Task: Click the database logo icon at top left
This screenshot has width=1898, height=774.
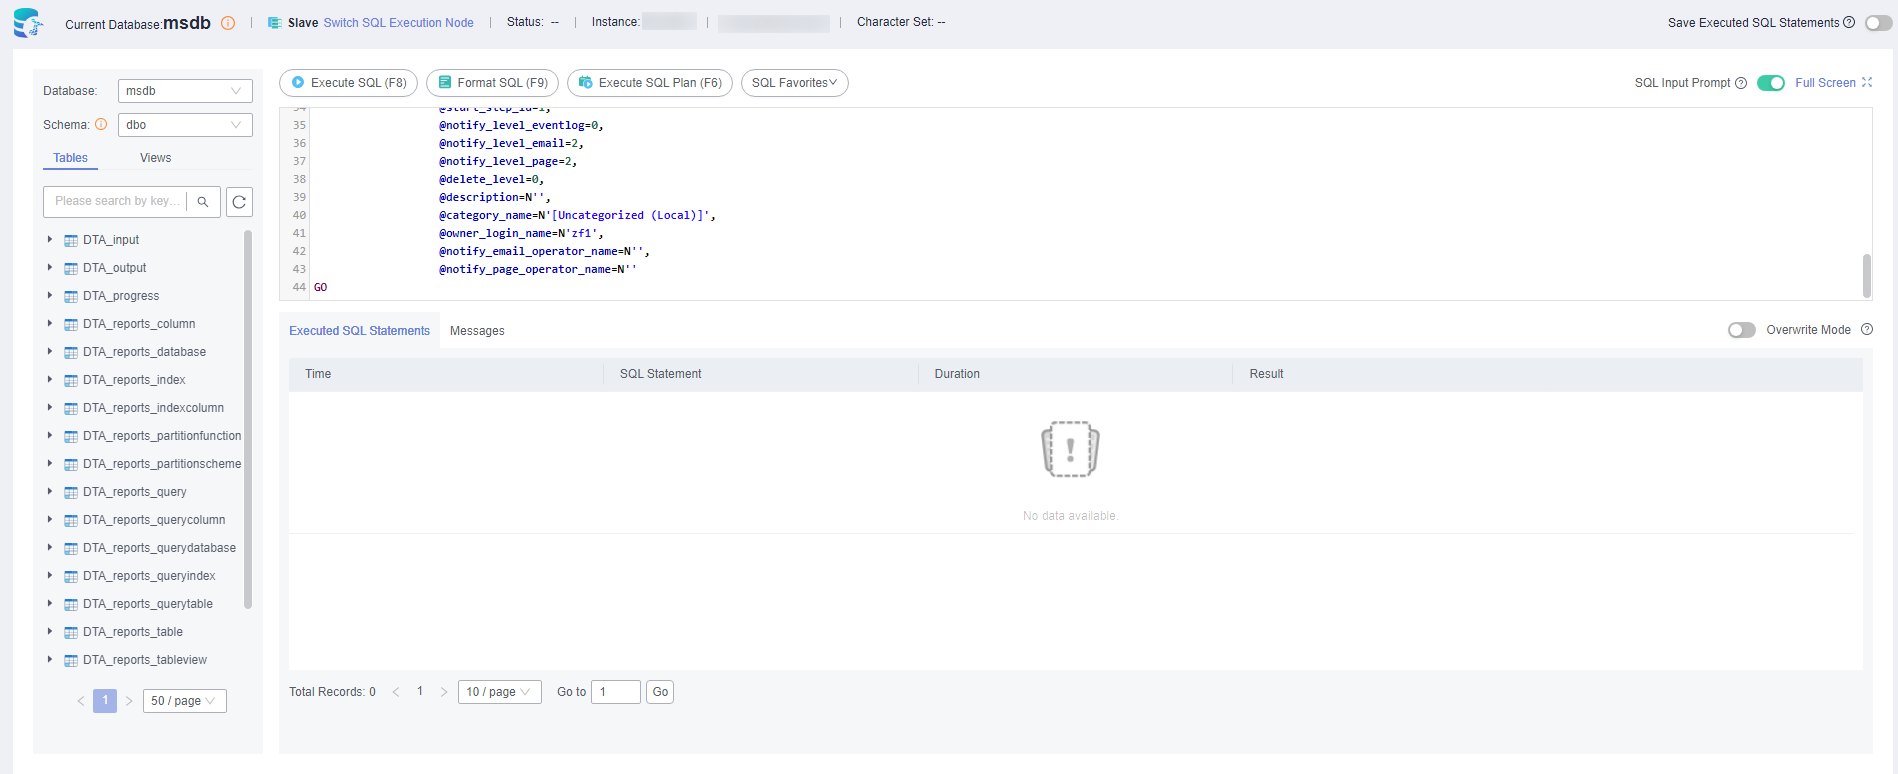Action: (x=28, y=22)
